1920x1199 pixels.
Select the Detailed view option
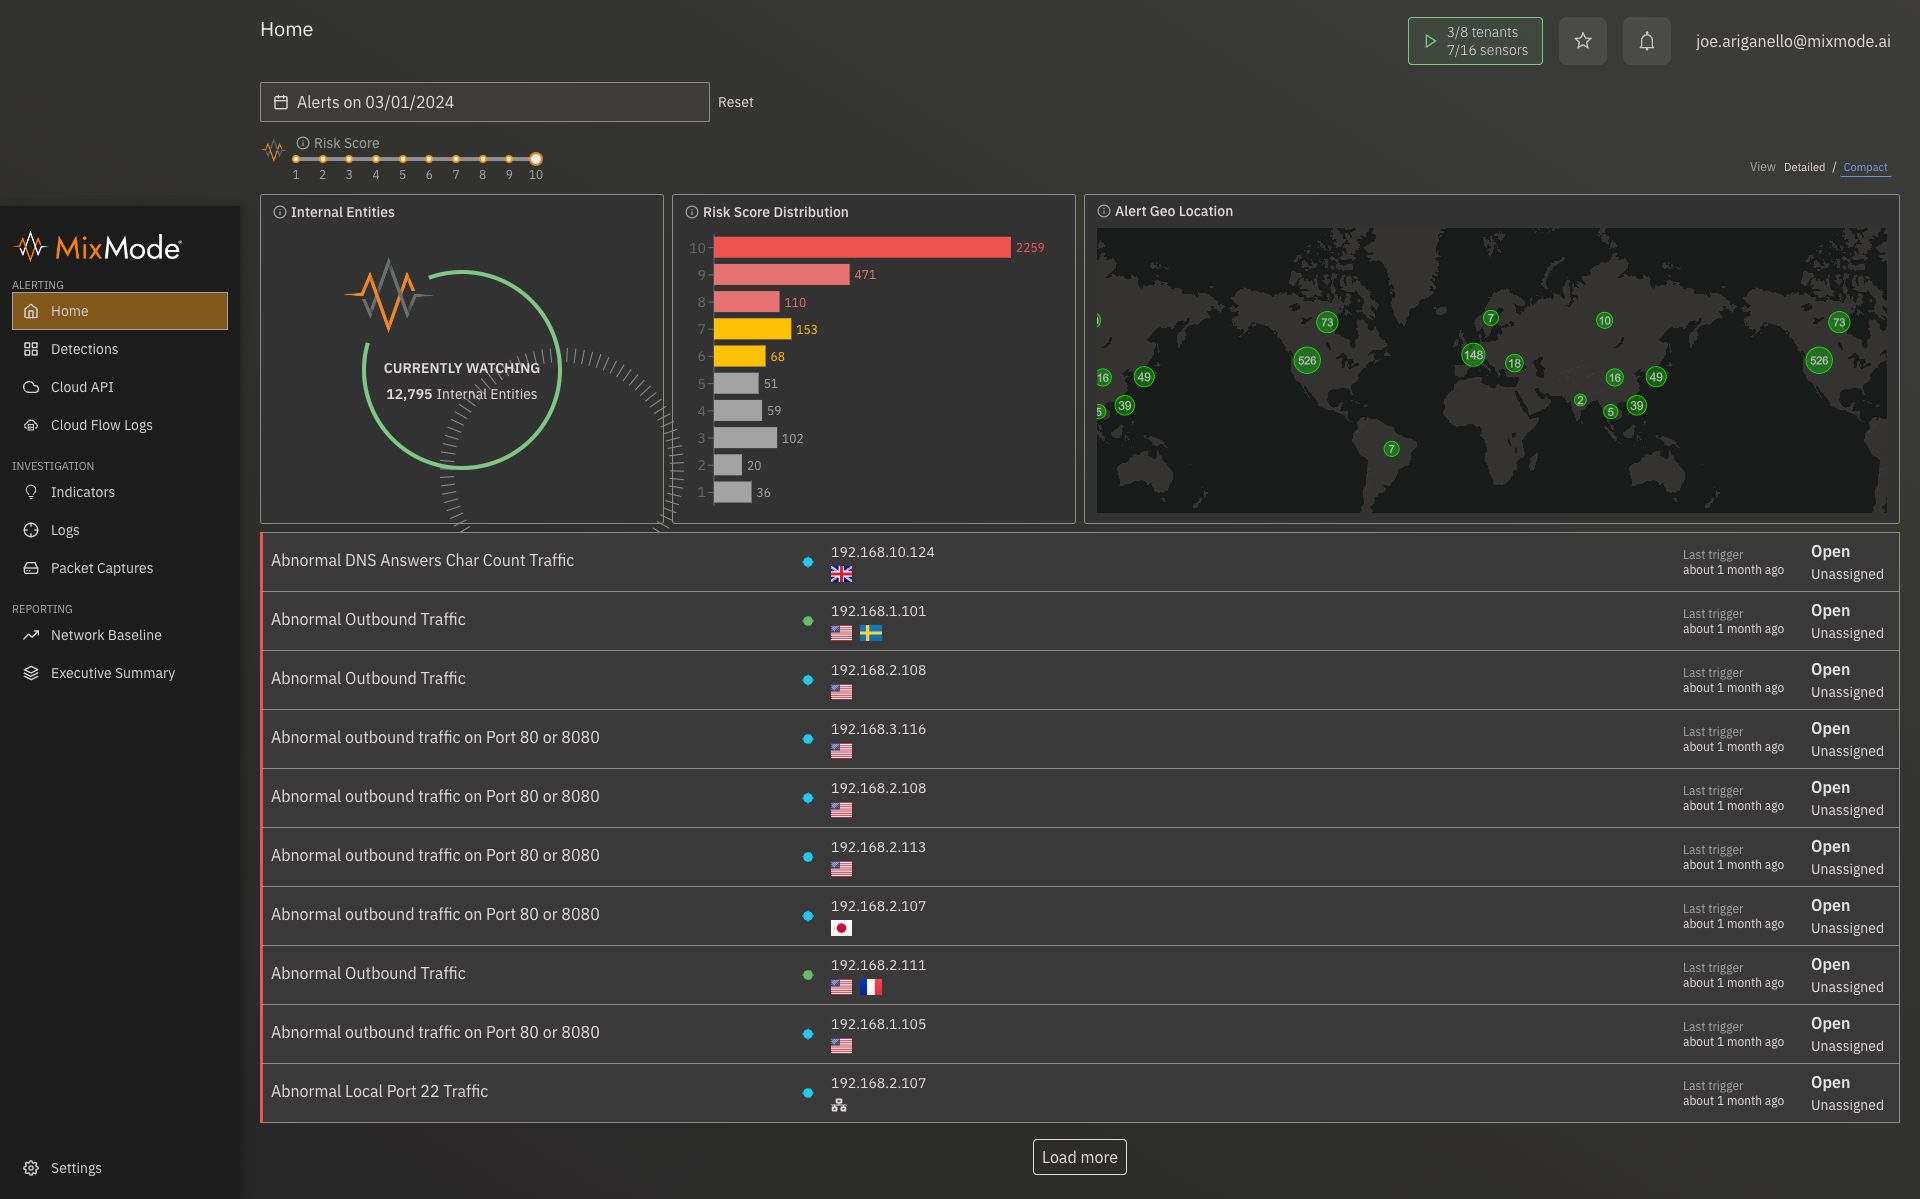click(1804, 167)
